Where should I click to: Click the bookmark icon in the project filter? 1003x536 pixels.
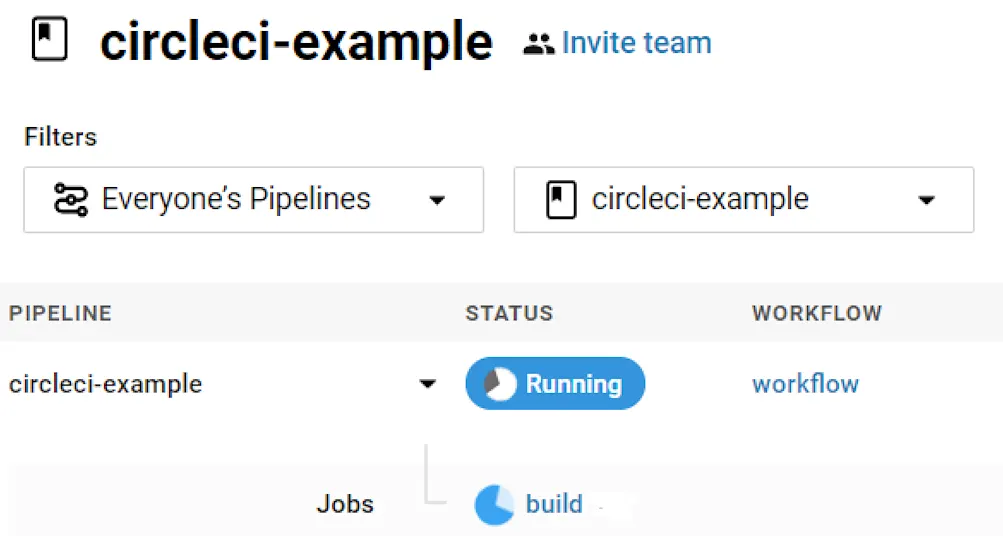point(561,200)
